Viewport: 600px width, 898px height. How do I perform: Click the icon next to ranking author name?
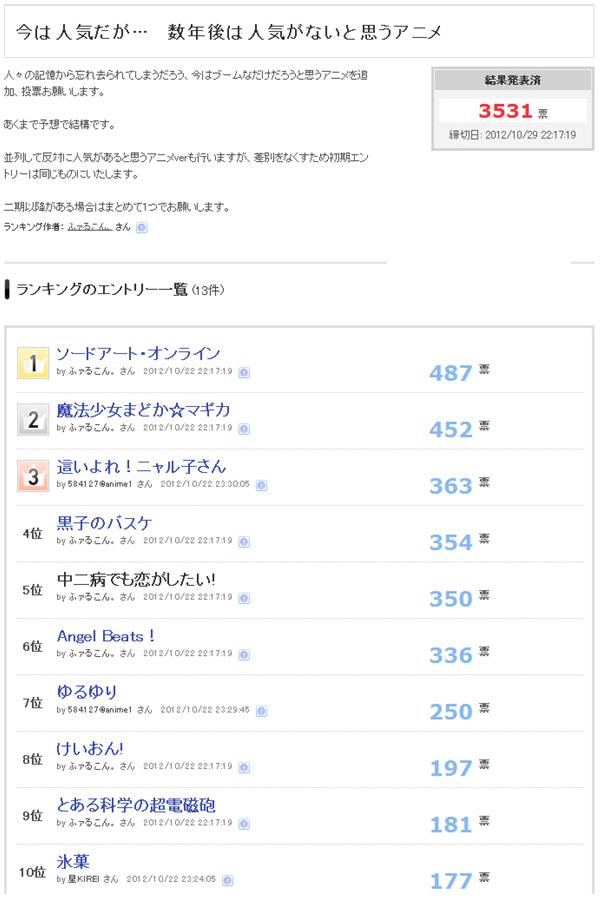[x=141, y=228]
